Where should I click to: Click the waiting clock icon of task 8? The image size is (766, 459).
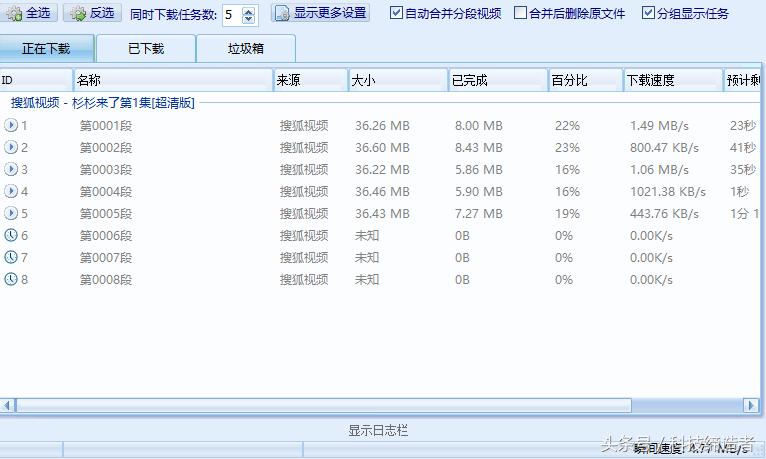pyautogui.click(x=11, y=279)
